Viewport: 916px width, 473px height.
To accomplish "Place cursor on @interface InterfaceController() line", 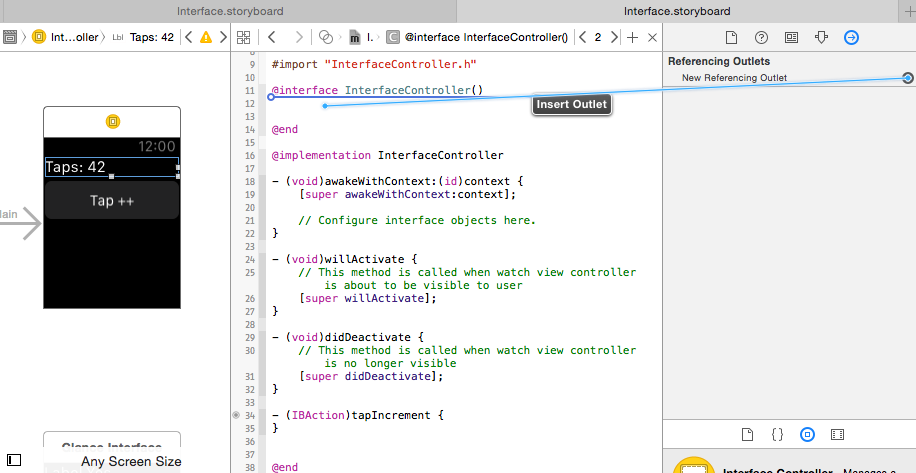I will pos(377,91).
